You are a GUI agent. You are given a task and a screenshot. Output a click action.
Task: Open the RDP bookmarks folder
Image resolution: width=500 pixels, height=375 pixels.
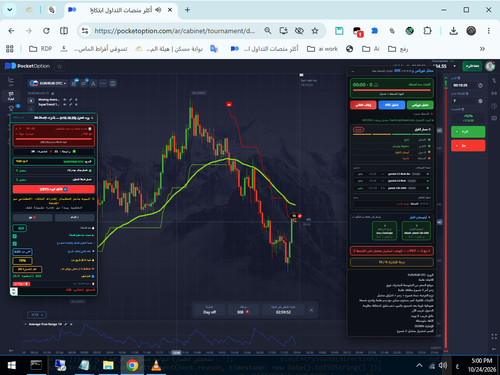click(x=40, y=49)
